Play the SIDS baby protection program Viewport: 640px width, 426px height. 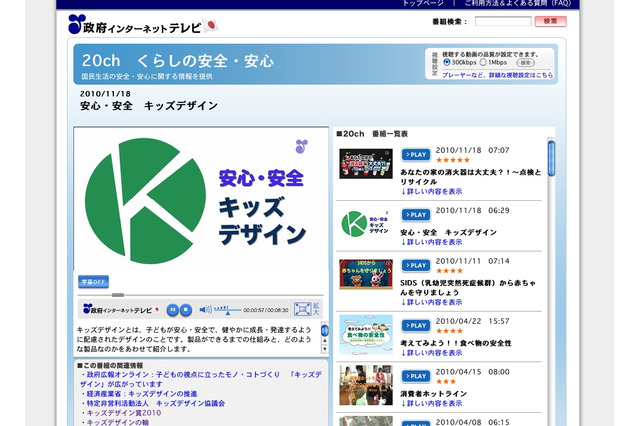click(x=416, y=265)
